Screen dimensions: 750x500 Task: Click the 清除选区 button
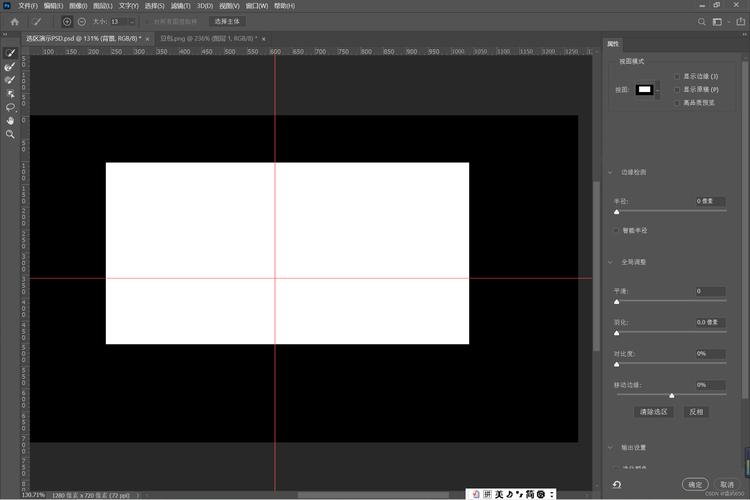(x=653, y=412)
